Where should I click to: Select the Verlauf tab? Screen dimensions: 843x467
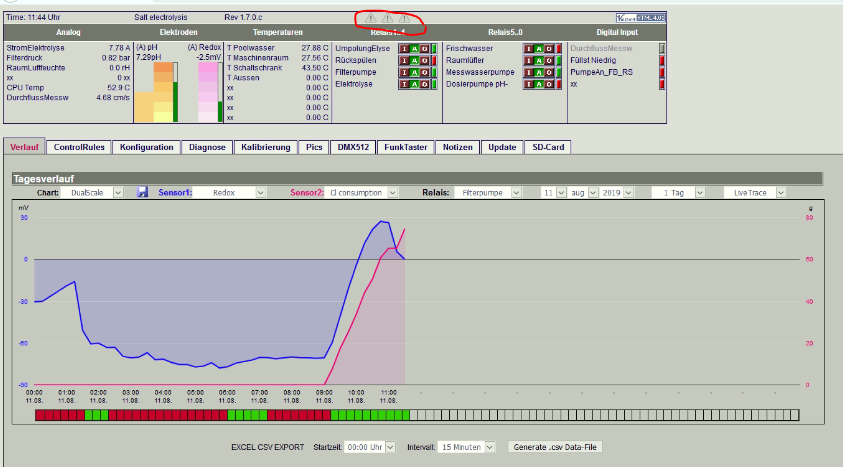coord(24,147)
